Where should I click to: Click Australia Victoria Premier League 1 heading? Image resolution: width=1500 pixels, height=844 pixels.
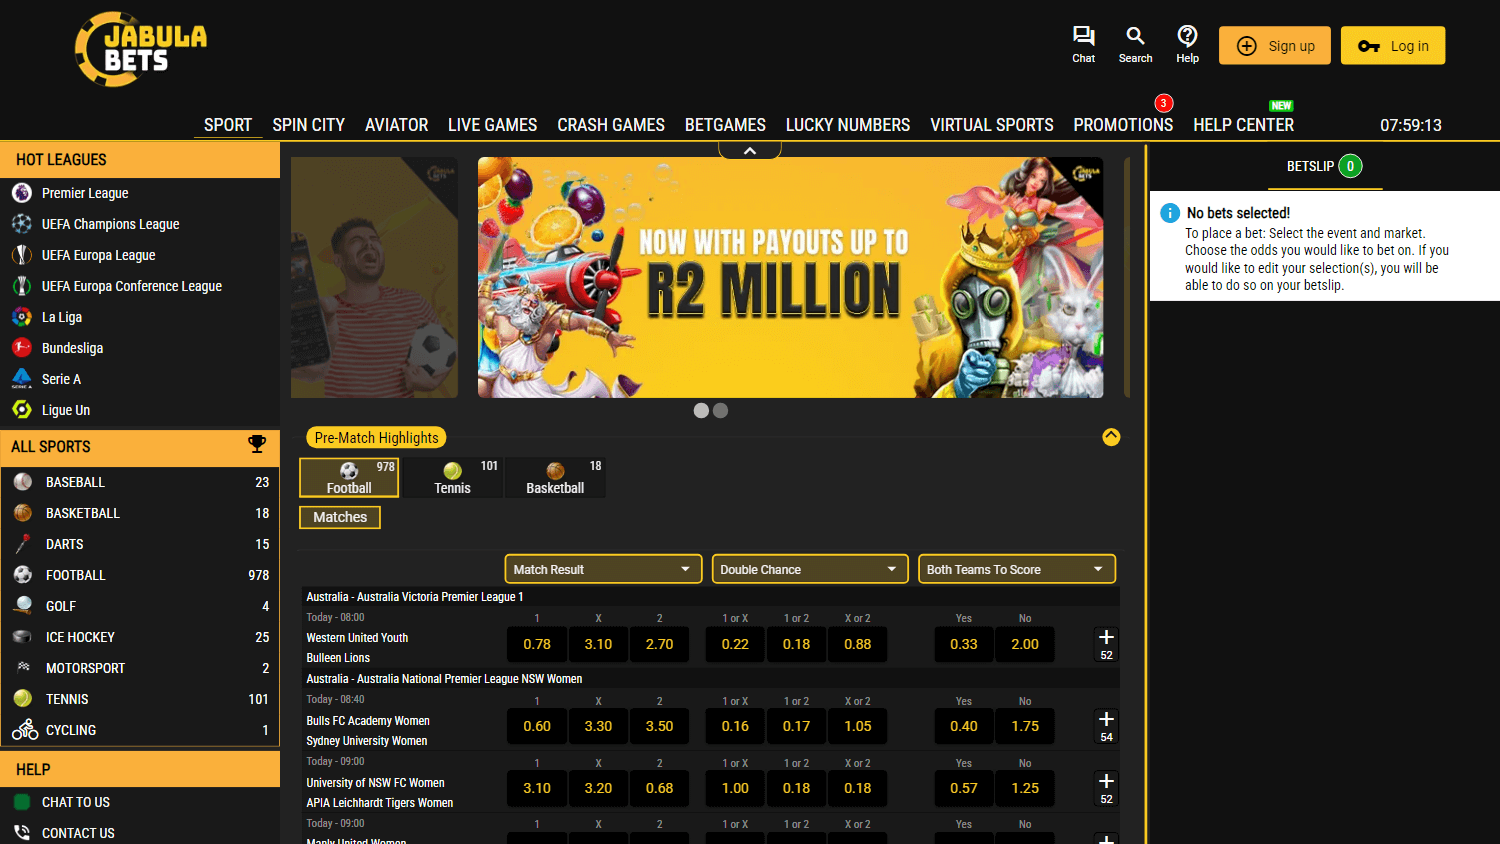click(415, 597)
